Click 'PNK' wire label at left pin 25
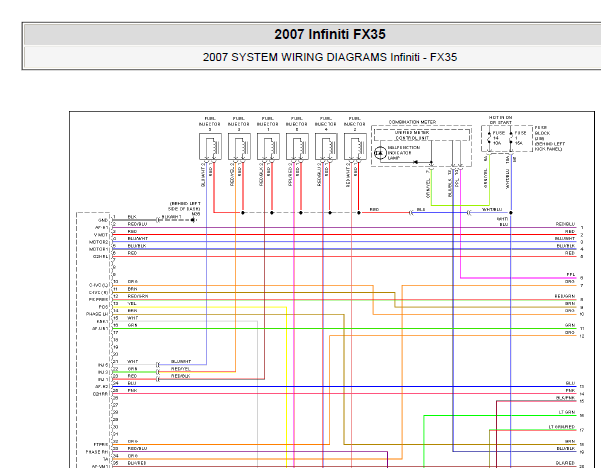This screenshot has height=468, width=601. (x=132, y=391)
